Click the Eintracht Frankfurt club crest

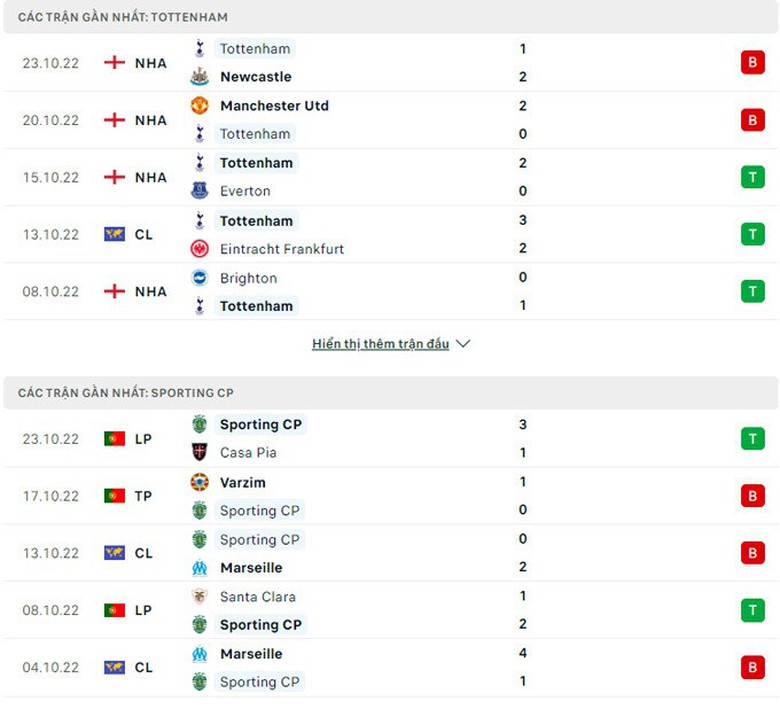pyautogui.click(x=199, y=249)
